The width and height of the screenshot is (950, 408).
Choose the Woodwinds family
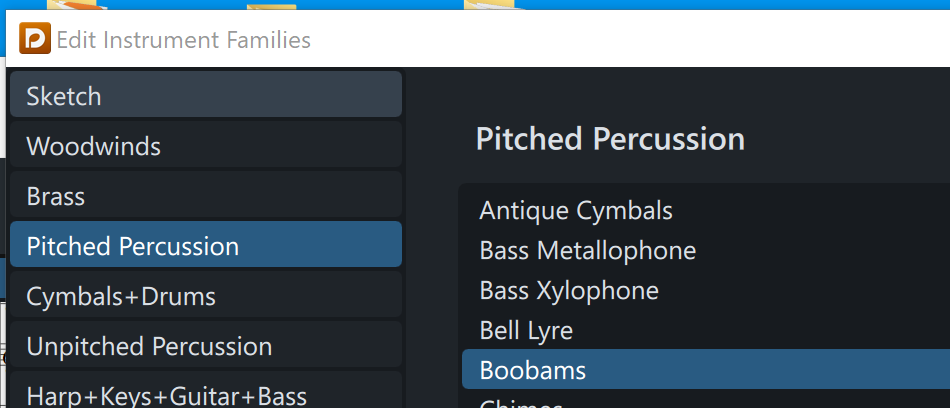click(205, 146)
